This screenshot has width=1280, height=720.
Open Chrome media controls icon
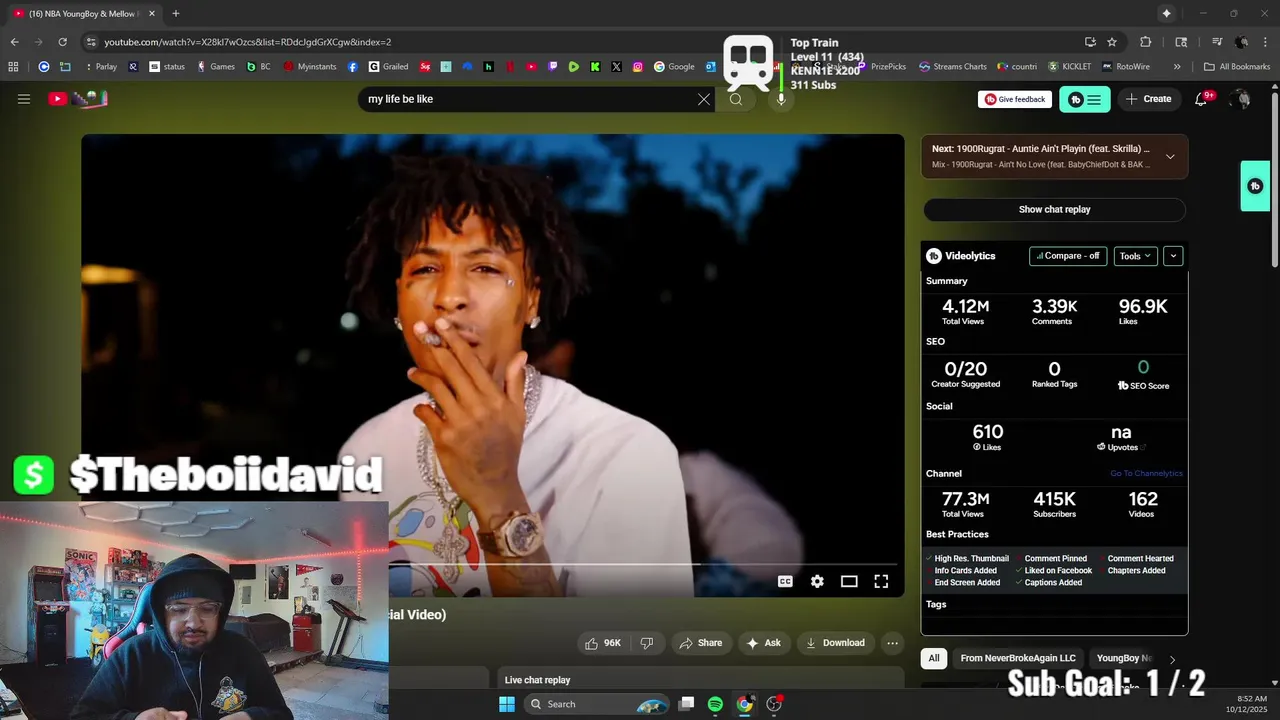point(1217,42)
